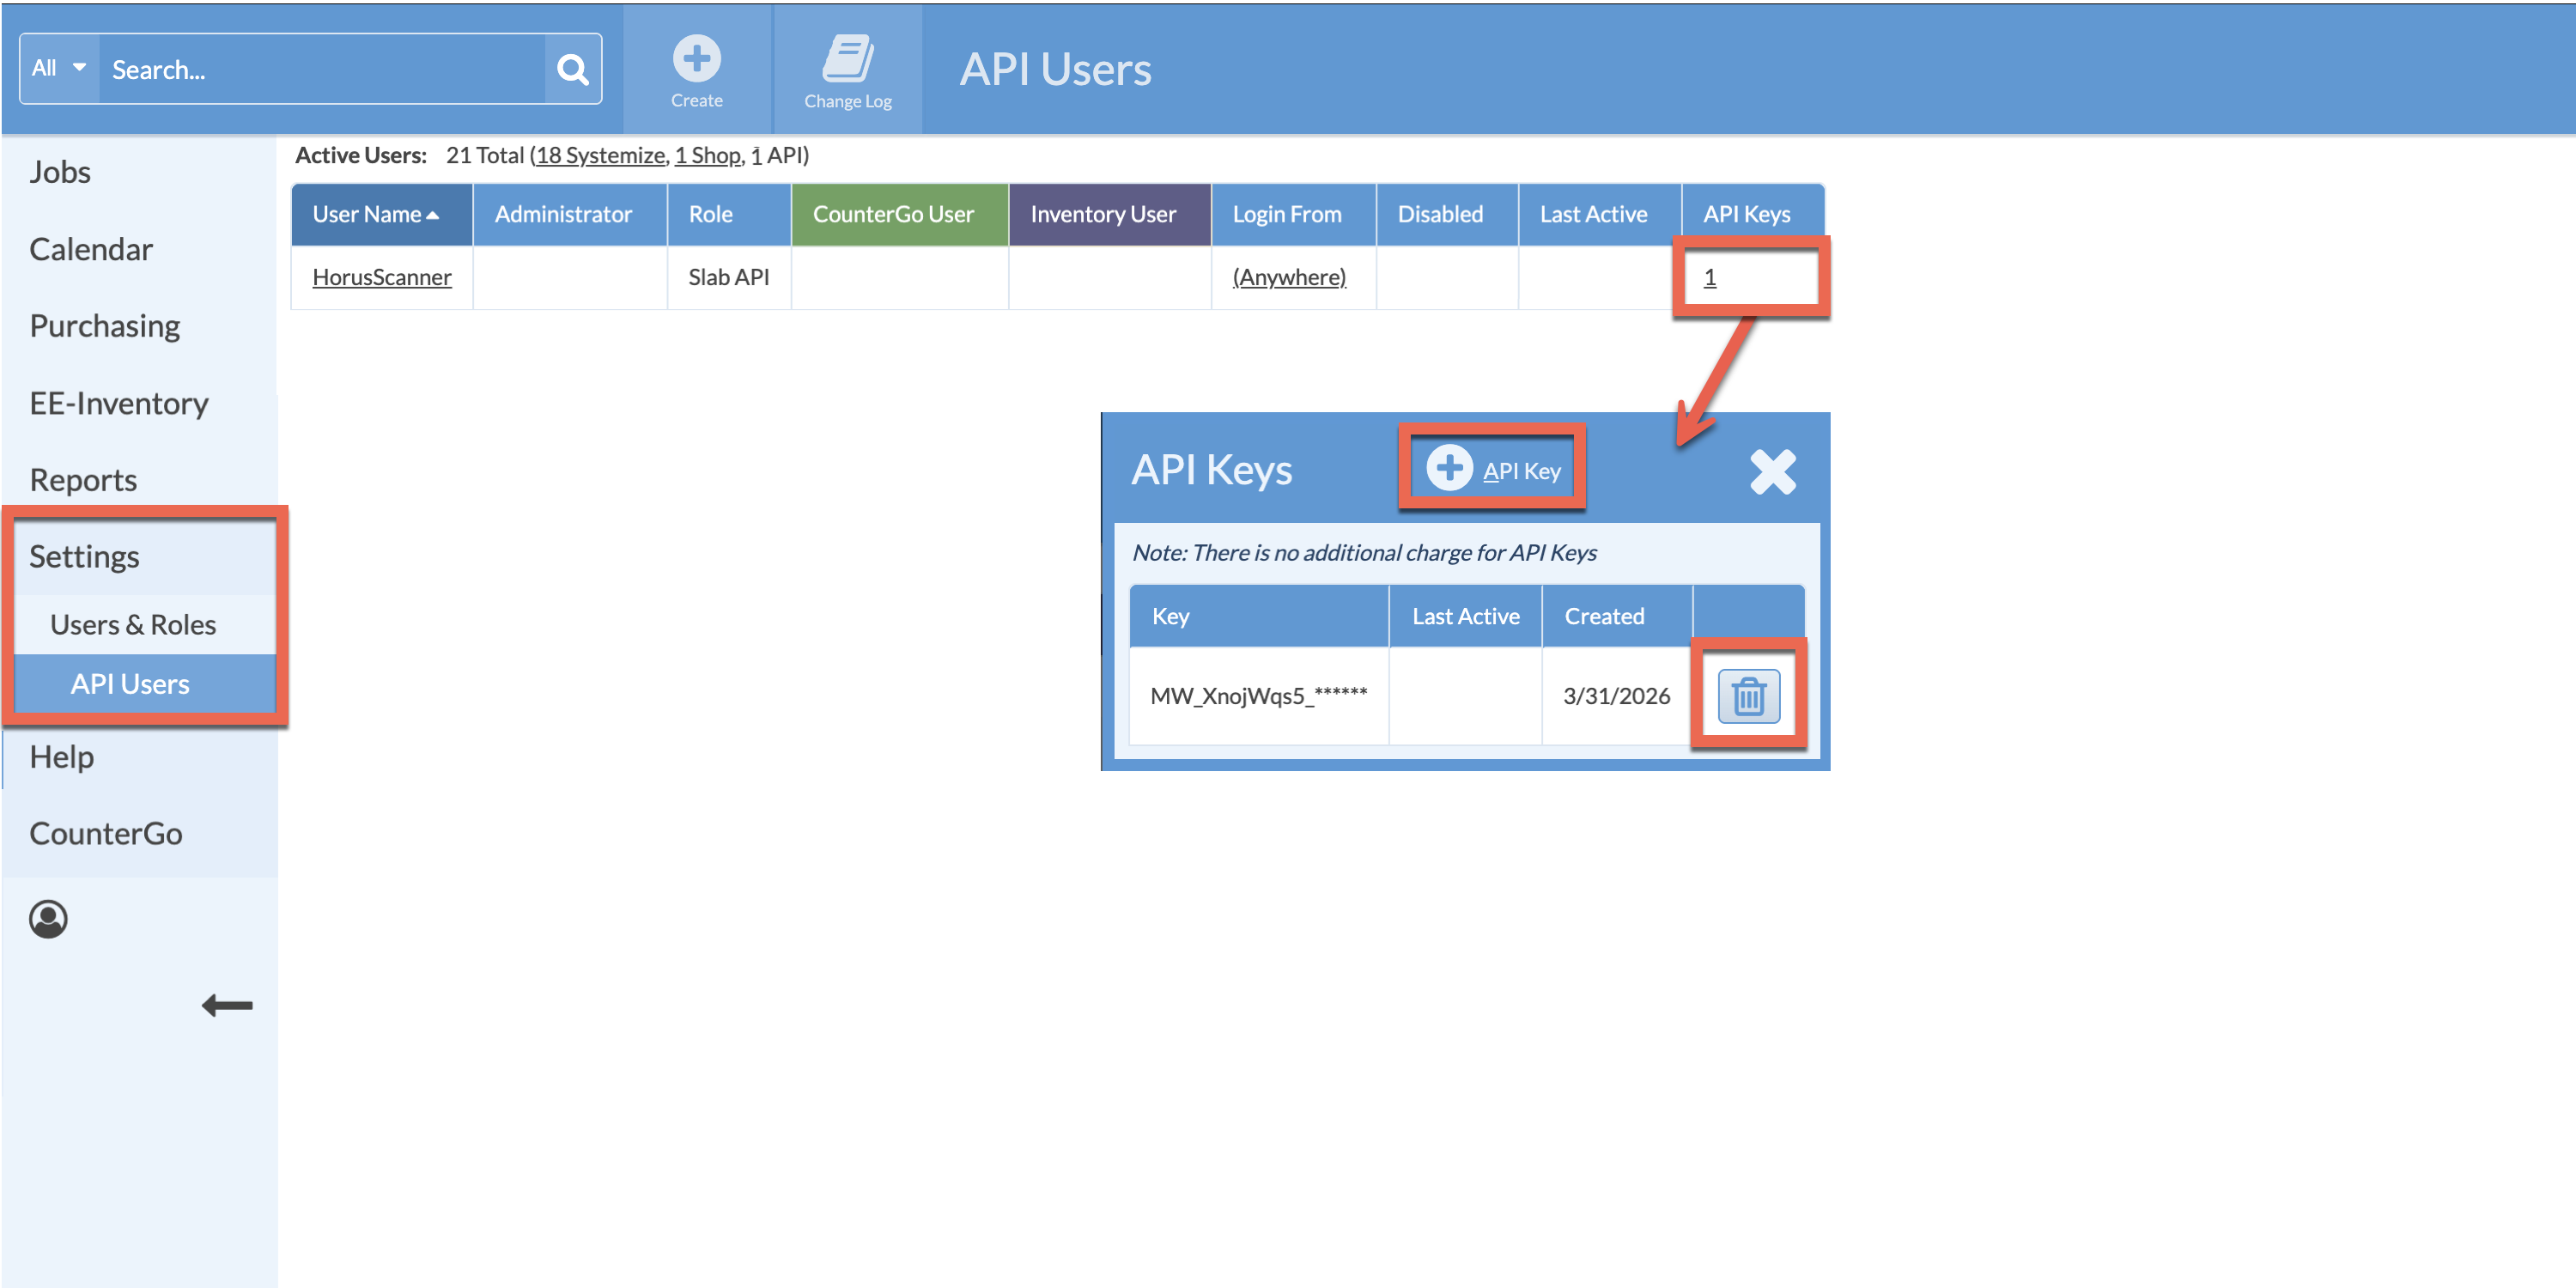
Task: Click the search magnifier icon
Action: click(x=572, y=68)
